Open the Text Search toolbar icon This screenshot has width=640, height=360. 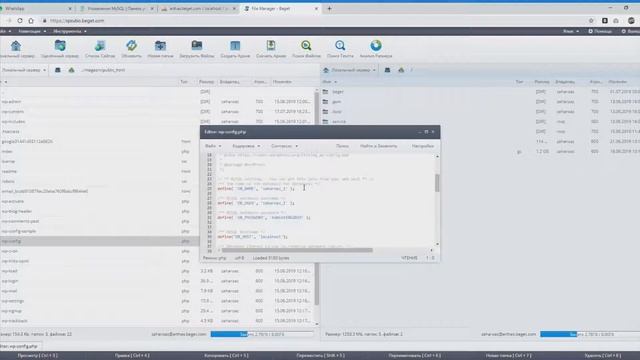[x=340, y=46]
